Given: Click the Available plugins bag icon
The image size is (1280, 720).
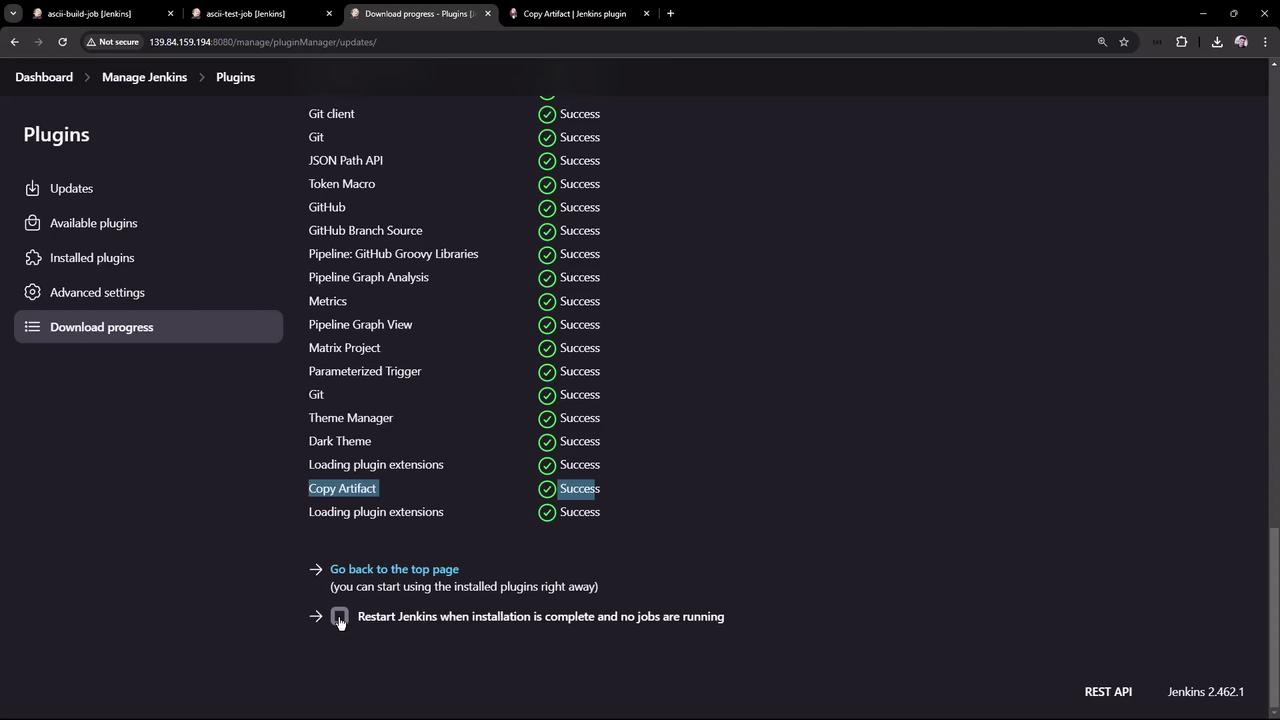Looking at the screenshot, I should (x=32, y=223).
